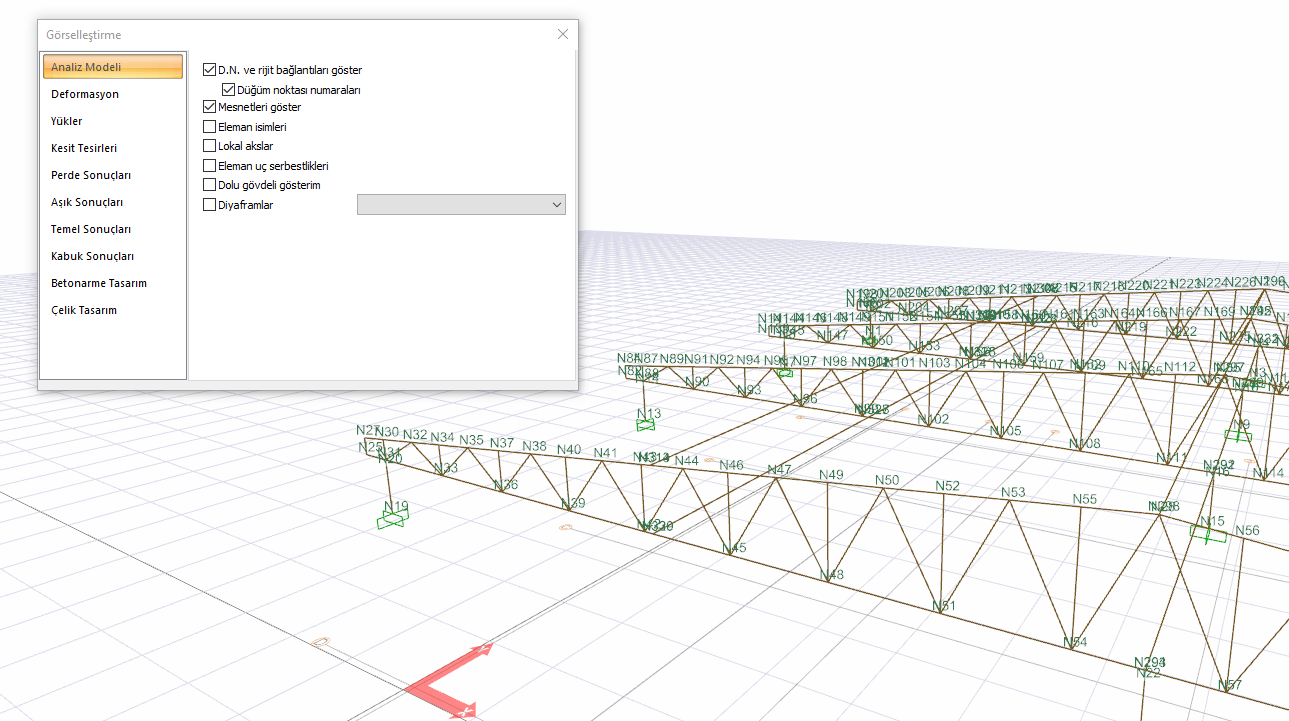The width and height of the screenshot is (1289, 721).
Task: Click the support symbol under node N19
Action: [x=392, y=522]
